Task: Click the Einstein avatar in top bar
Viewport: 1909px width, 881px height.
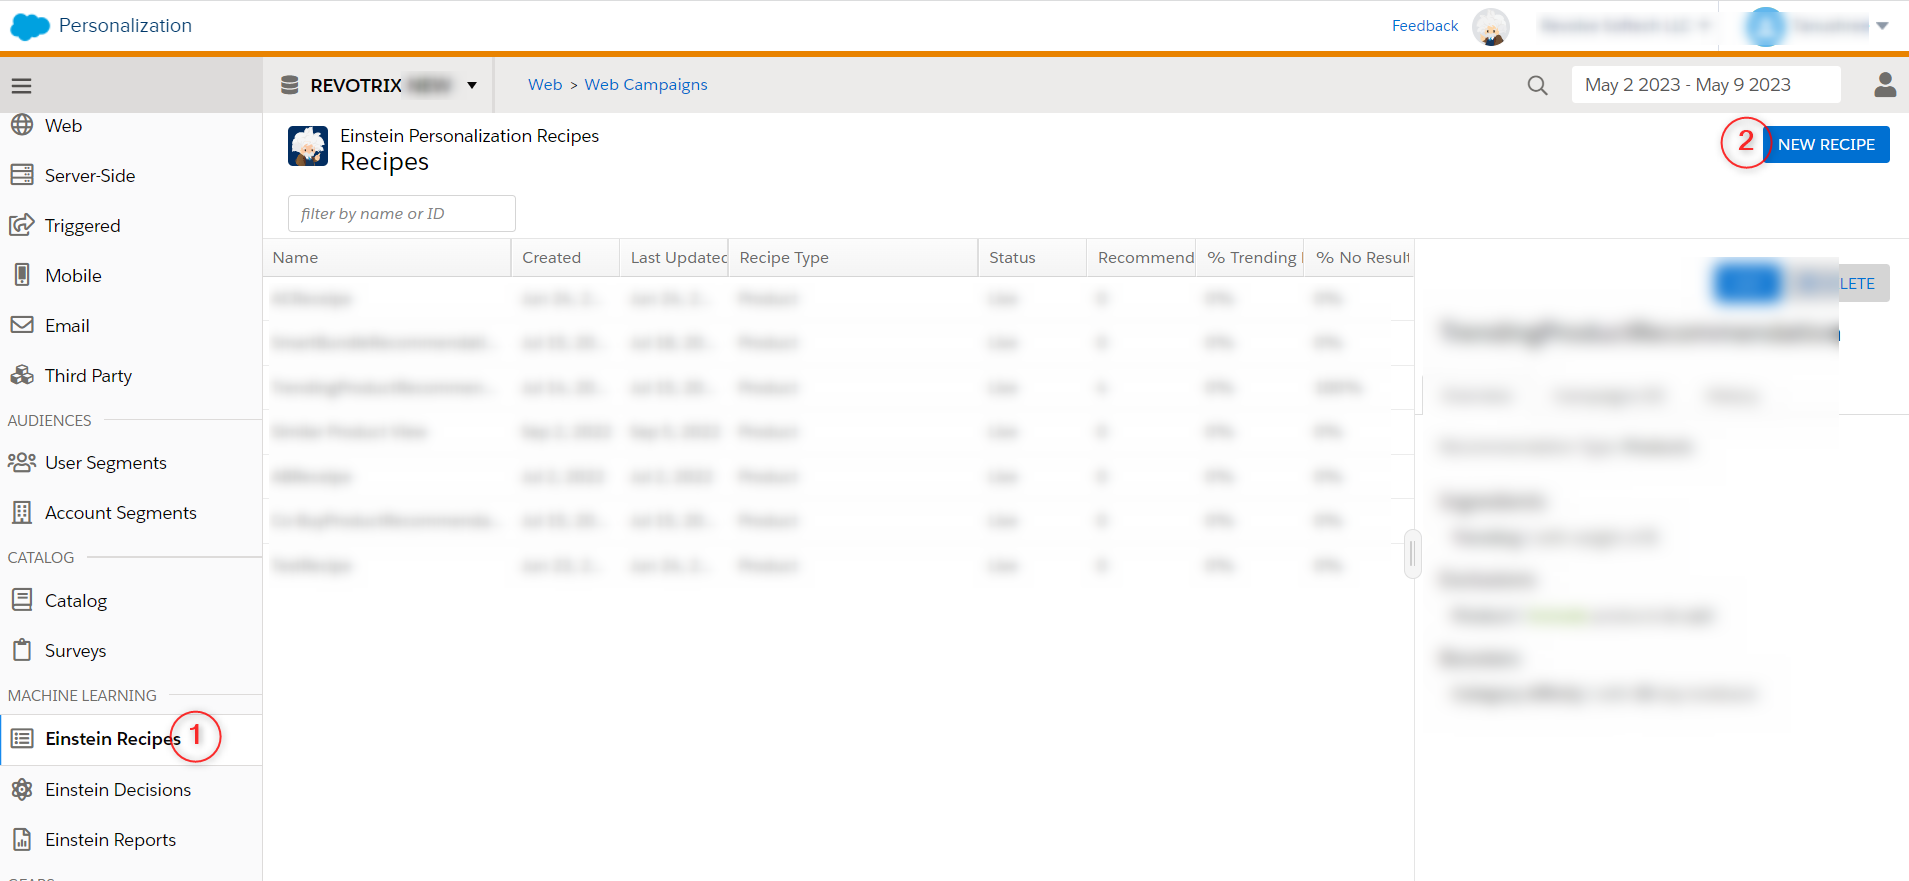Action: tap(1491, 27)
